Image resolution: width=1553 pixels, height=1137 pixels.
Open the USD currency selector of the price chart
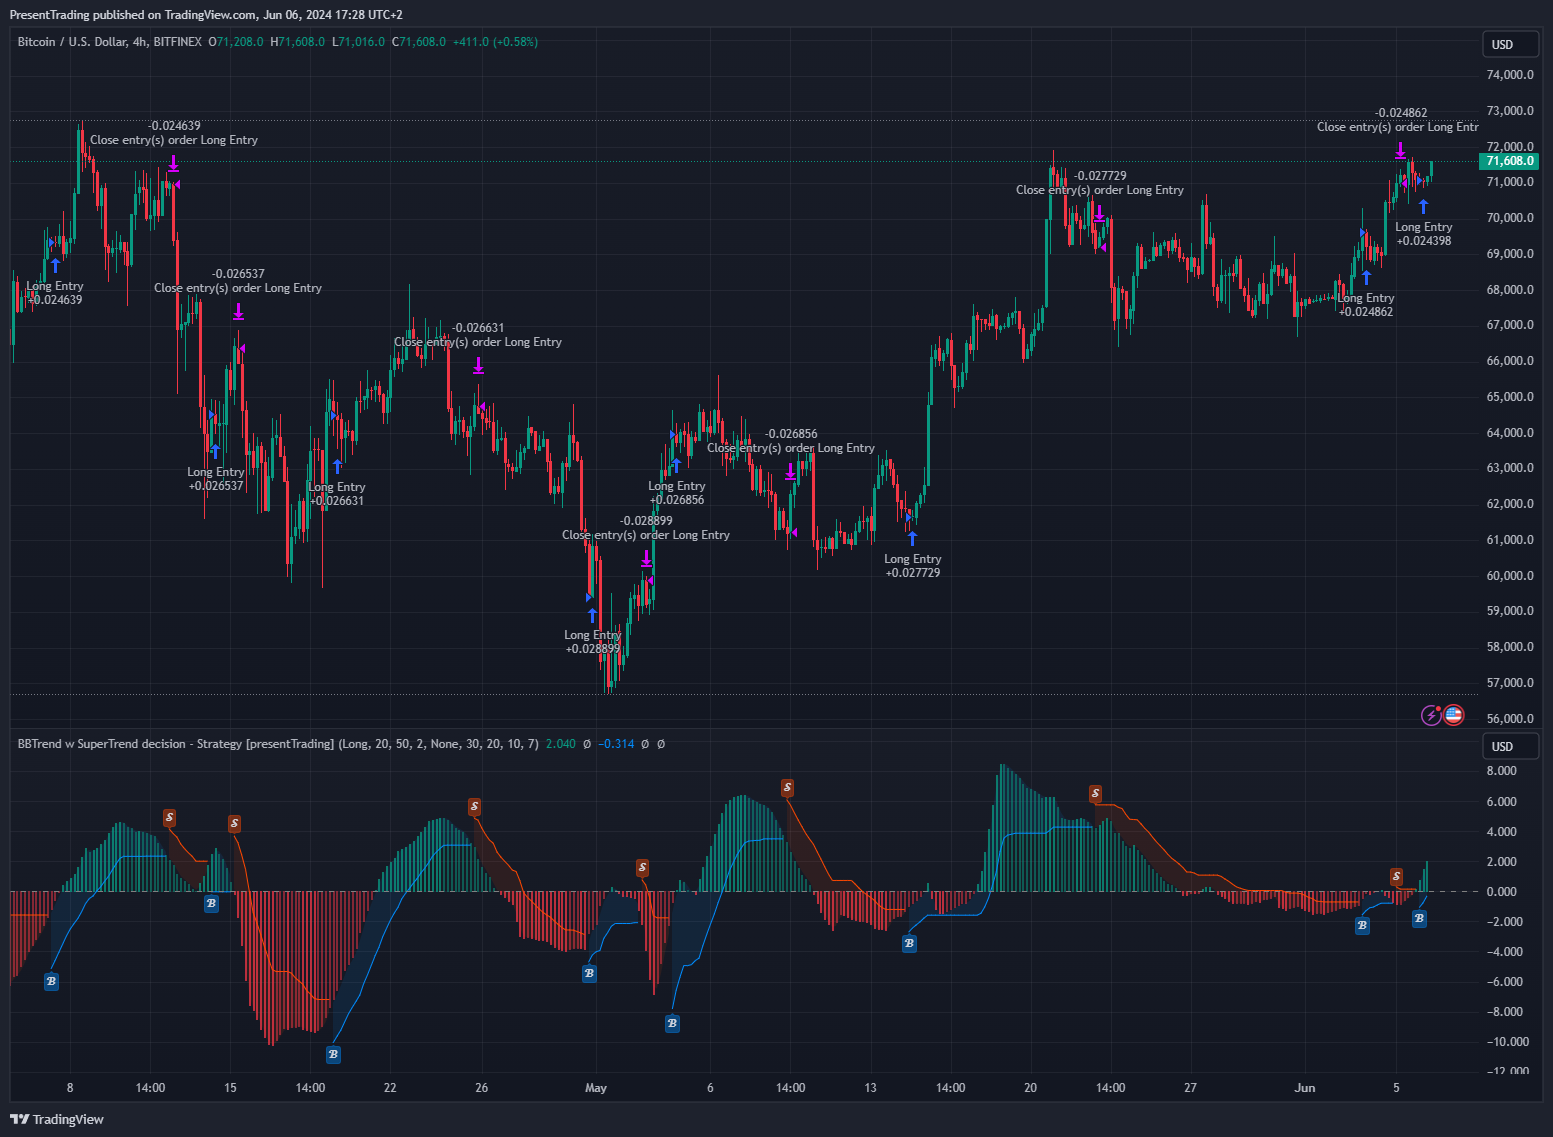[x=1508, y=44]
